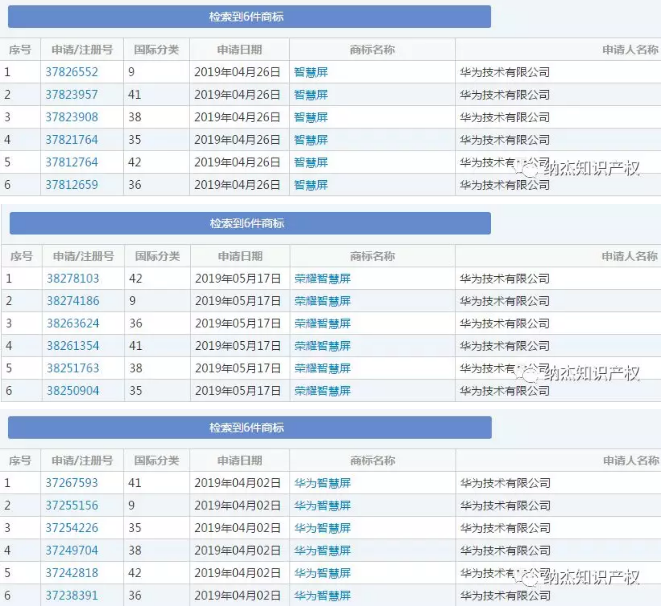Click the second table's 检索到6件商标 banner

[250, 223]
